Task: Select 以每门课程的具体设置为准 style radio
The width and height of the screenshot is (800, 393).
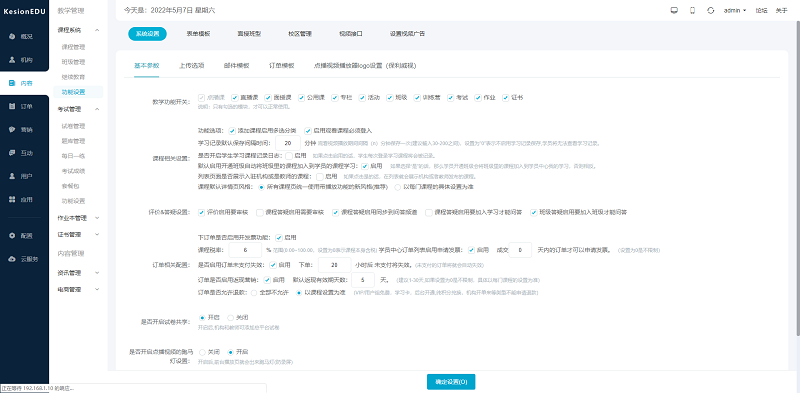Action: pos(397,187)
